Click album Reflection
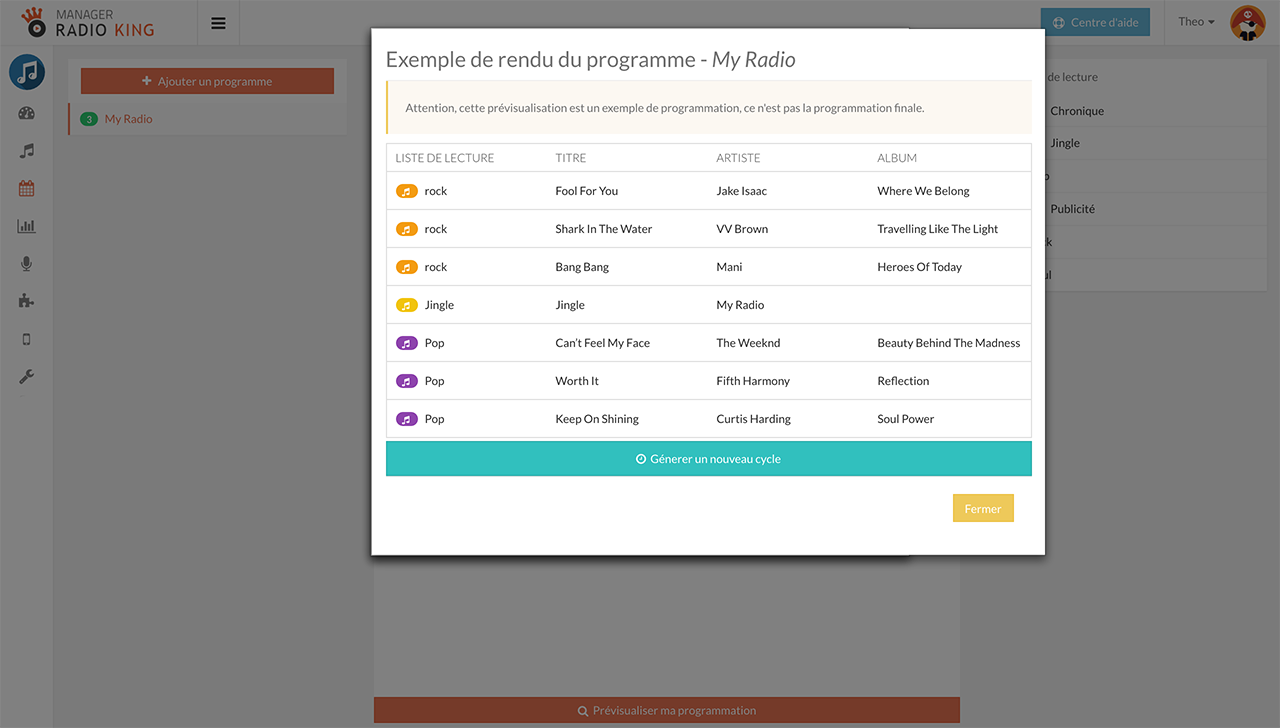The height and width of the screenshot is (728, 1280). point(903,381)
